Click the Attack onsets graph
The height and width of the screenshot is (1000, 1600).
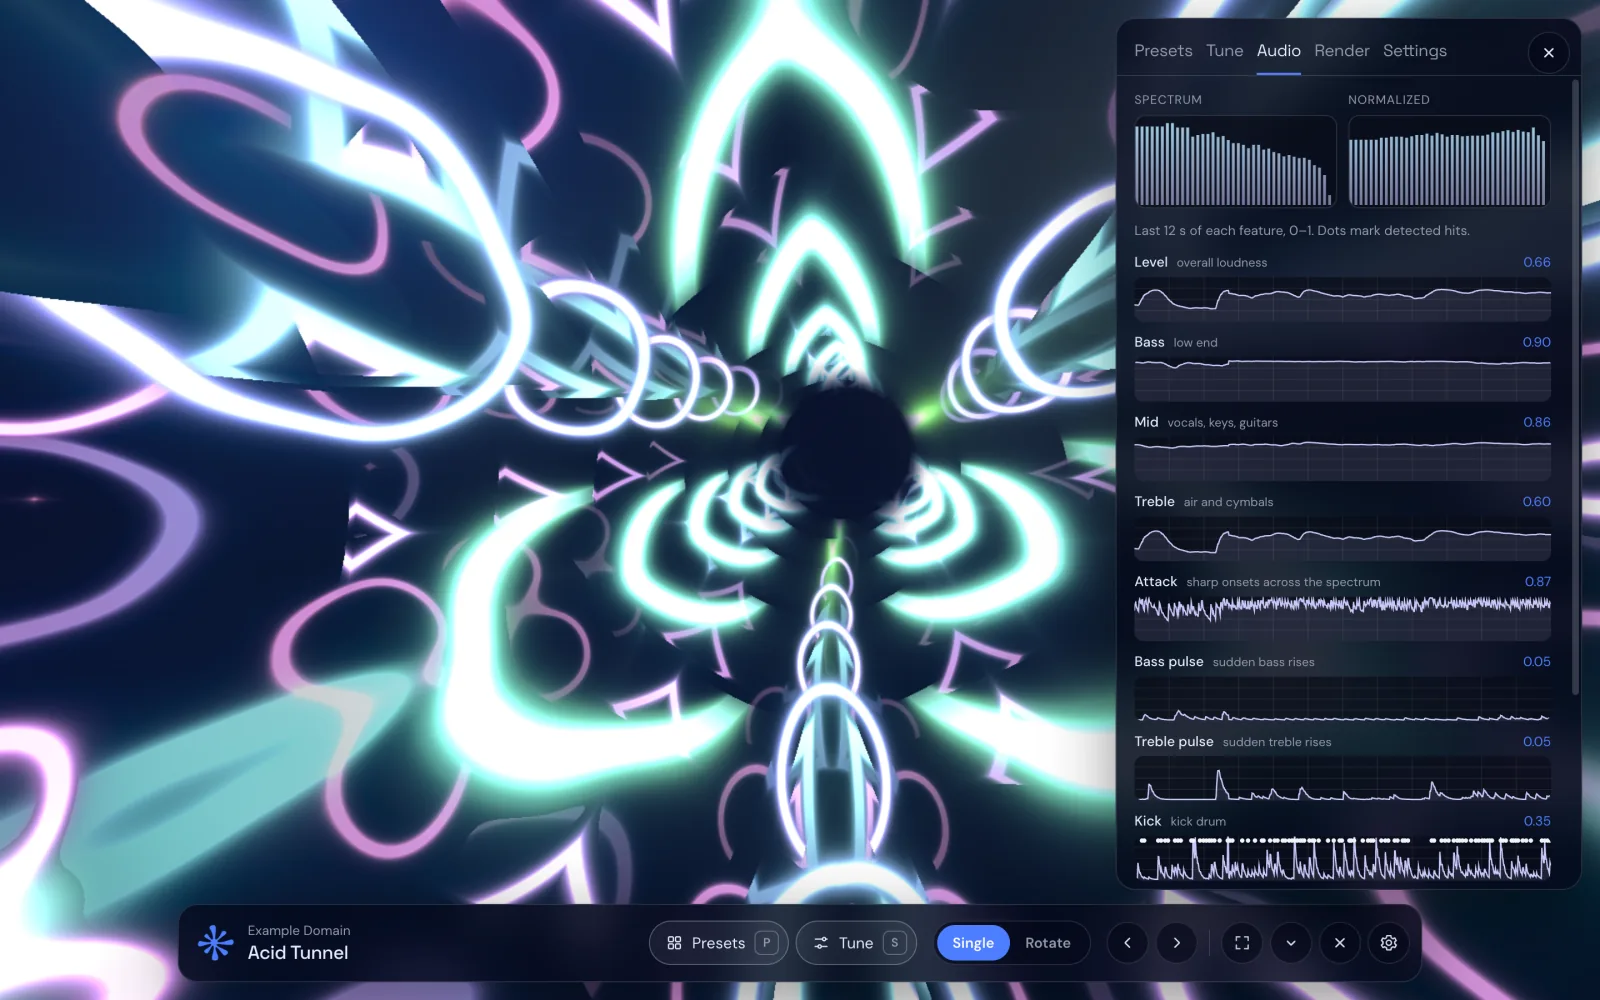coord(1342,619)
